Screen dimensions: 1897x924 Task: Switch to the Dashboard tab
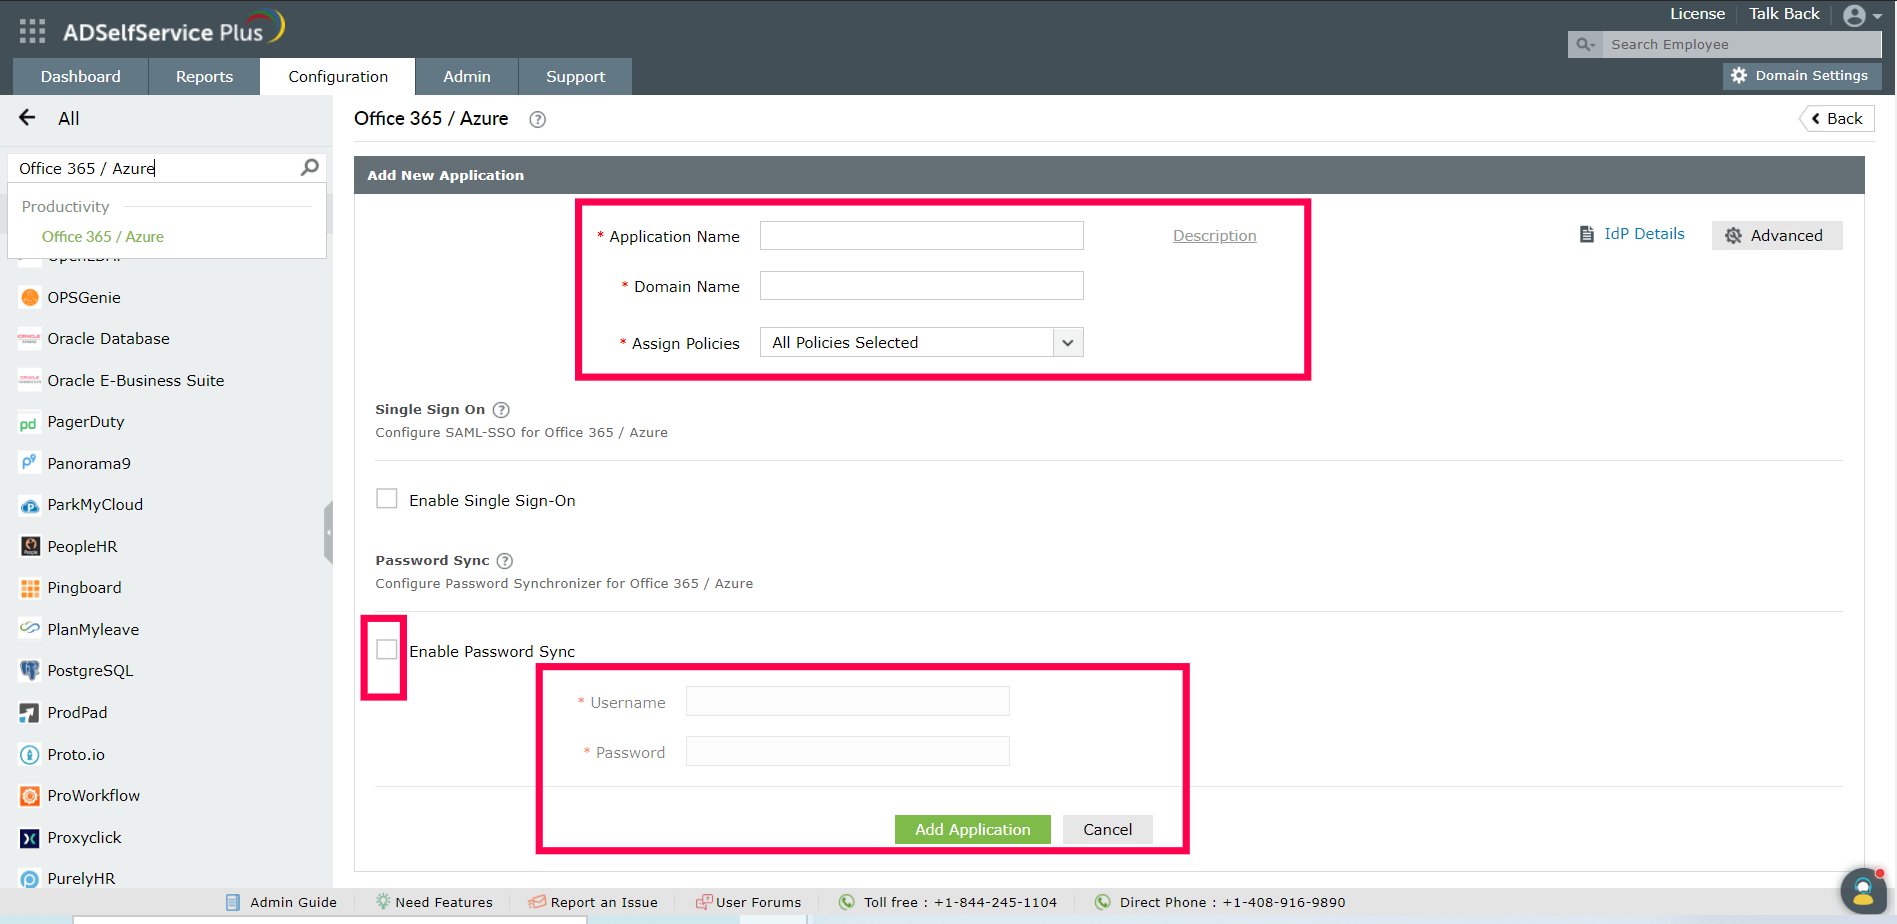tap(80, 76)
